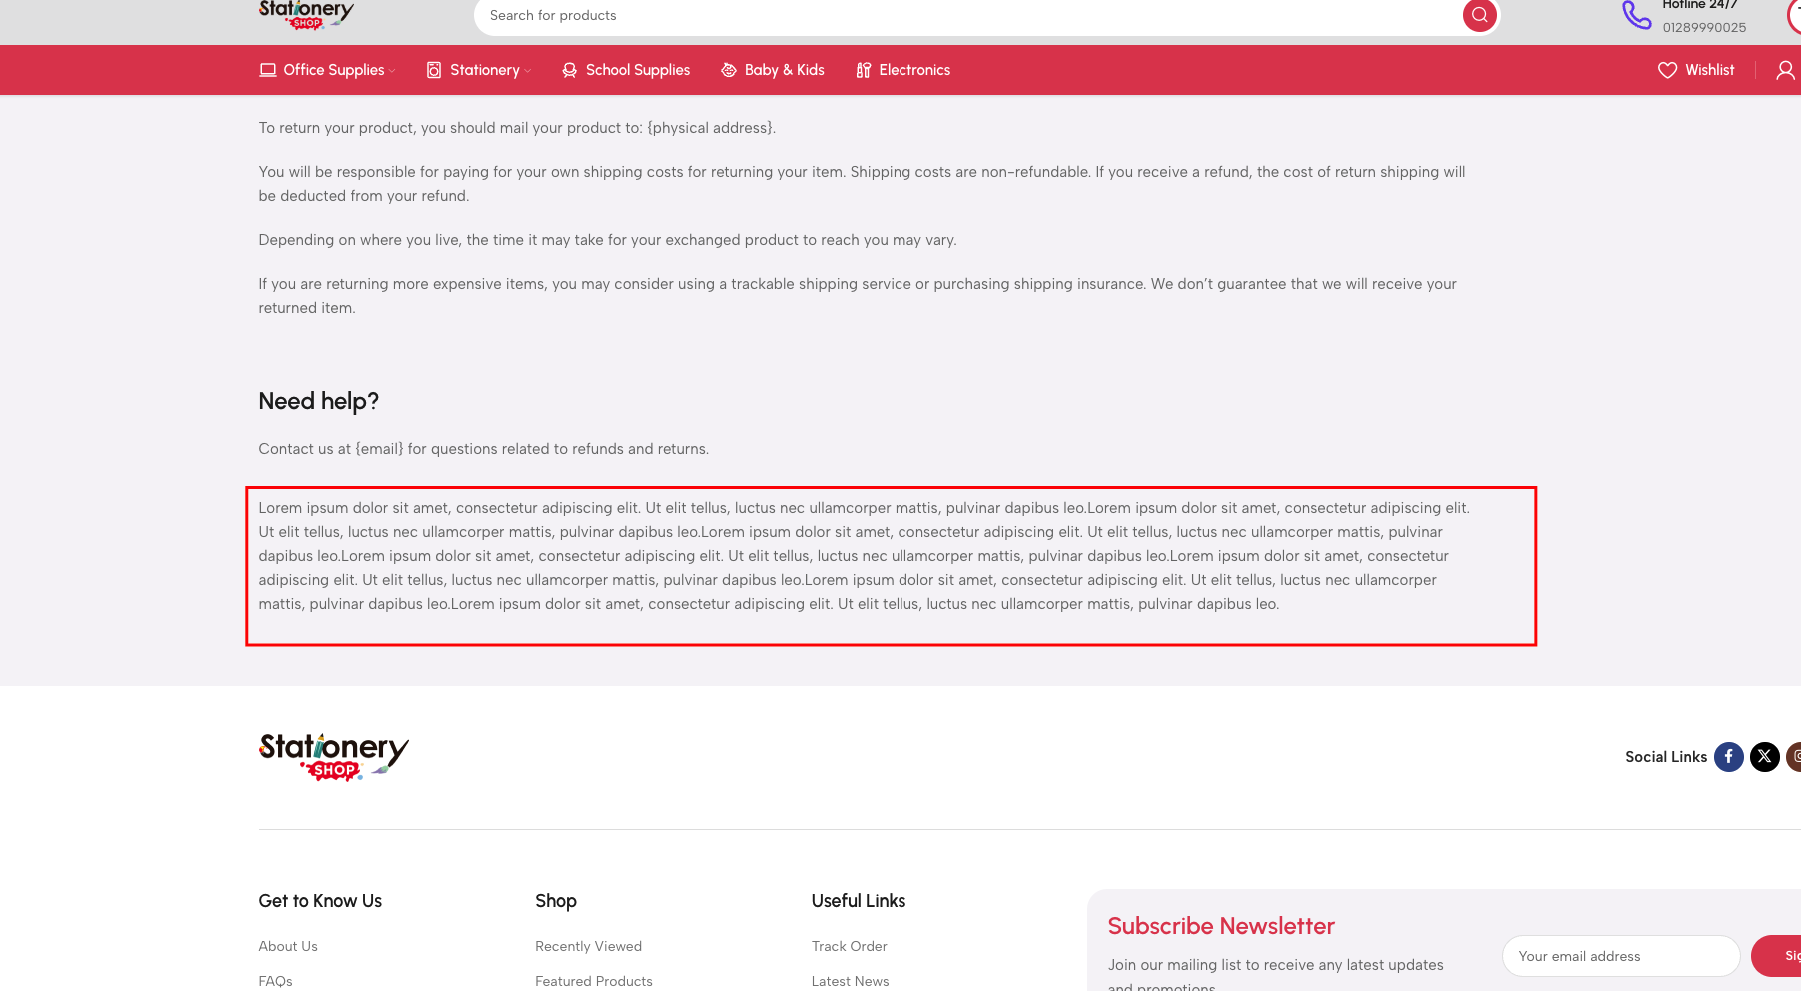Click the Need help? heading
The width and height of the screenshot is (1801, 991).
pyautogui.click(x=319, y=401)
